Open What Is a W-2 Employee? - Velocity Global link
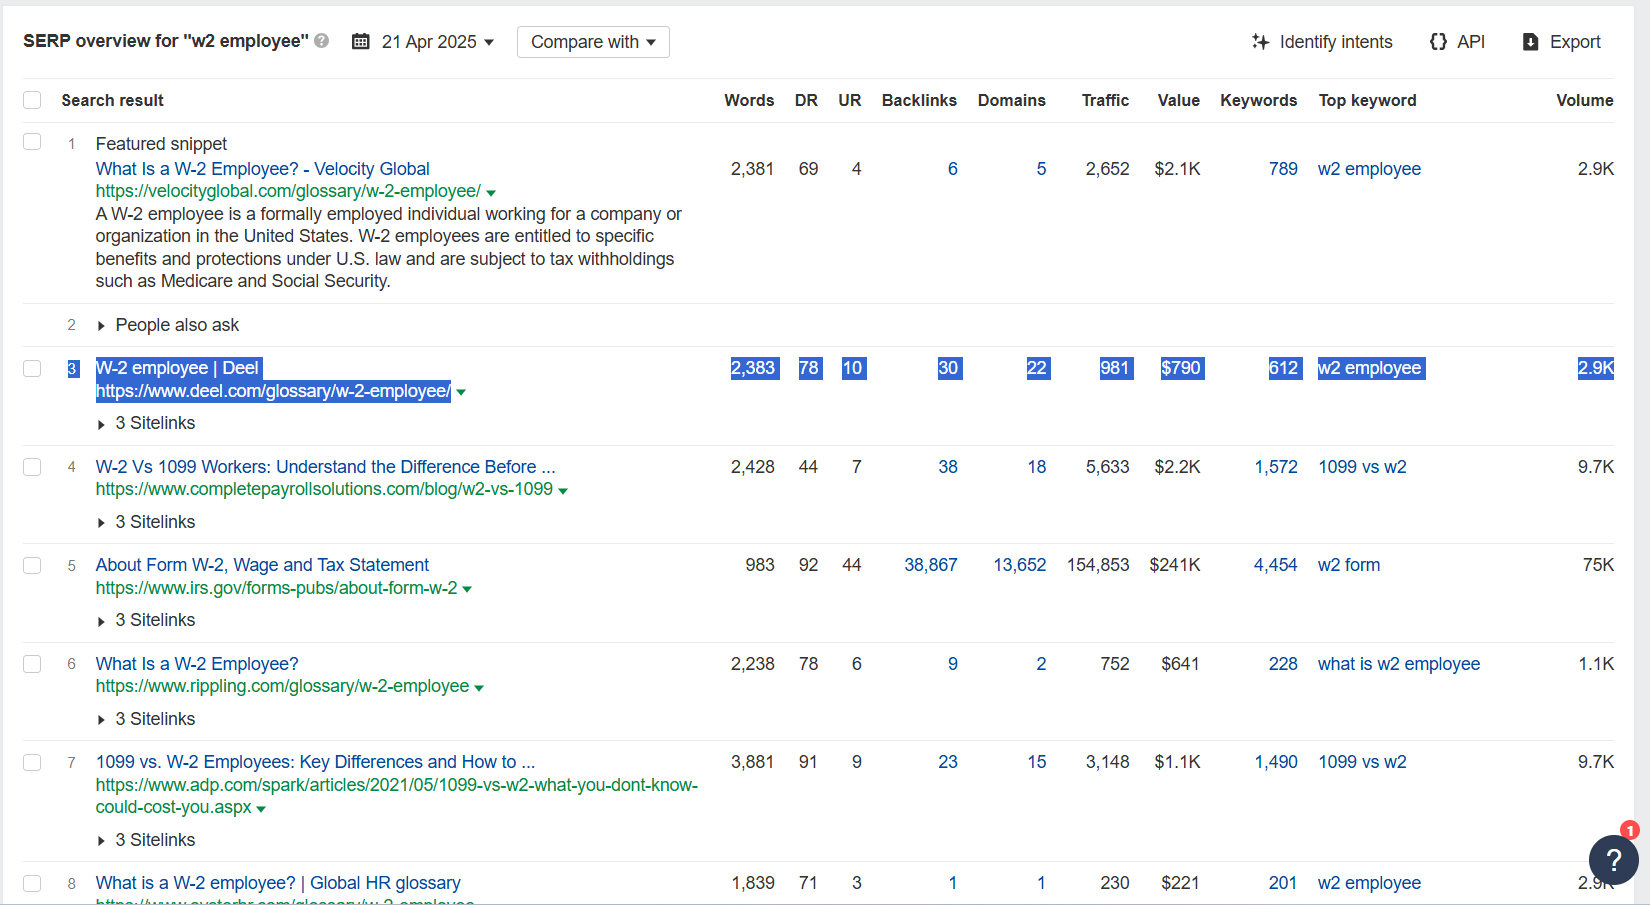The height and width of the screenshot is (905, 1650). 262,169
